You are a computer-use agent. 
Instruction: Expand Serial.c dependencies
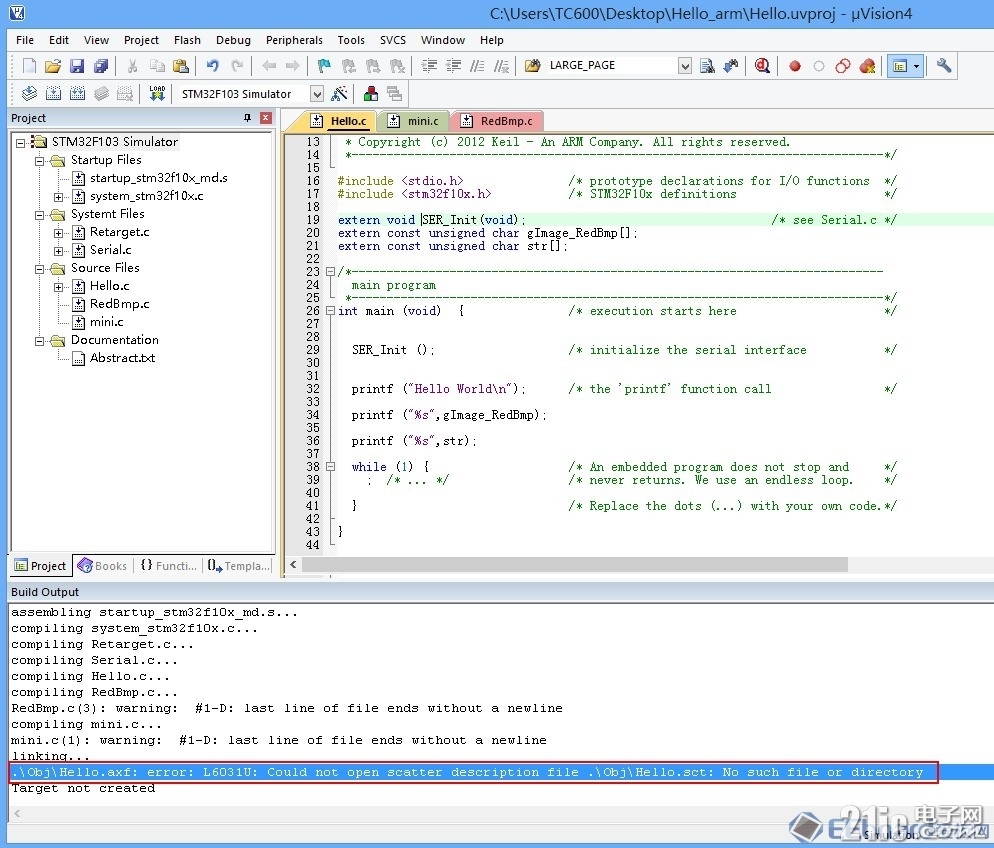click(x=58, y=251)
